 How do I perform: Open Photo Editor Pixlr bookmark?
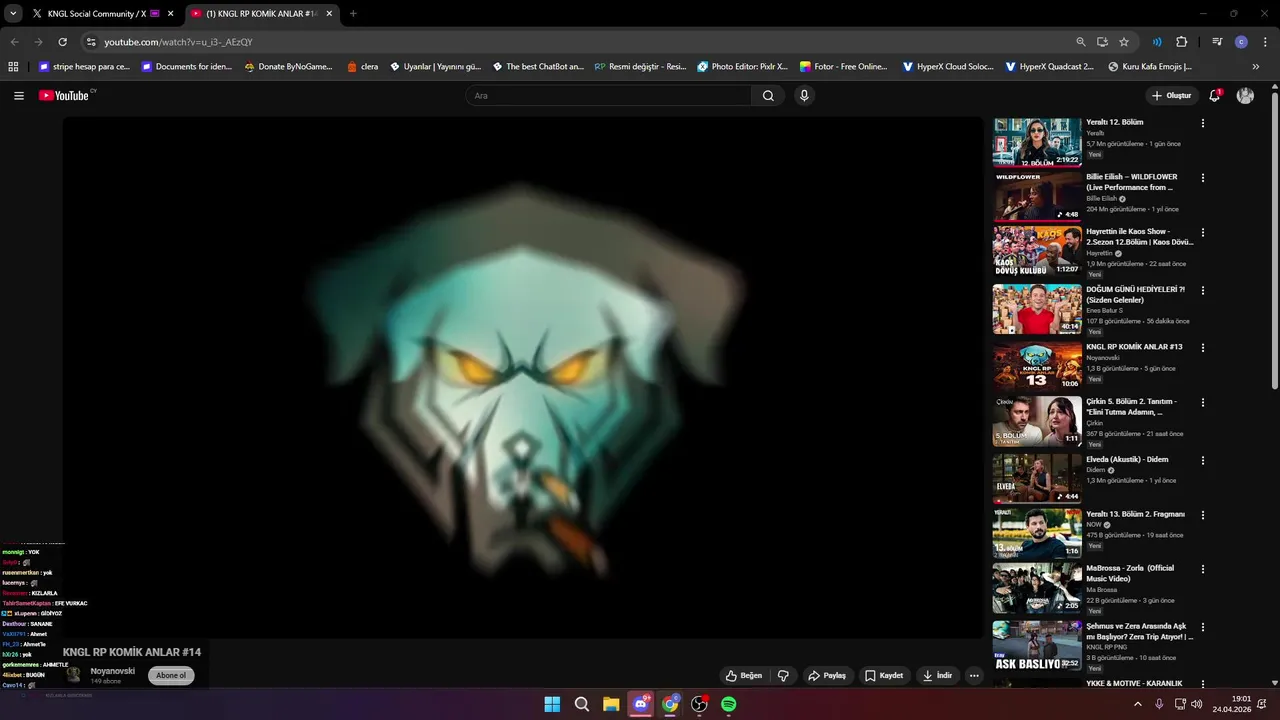point(742,67)
